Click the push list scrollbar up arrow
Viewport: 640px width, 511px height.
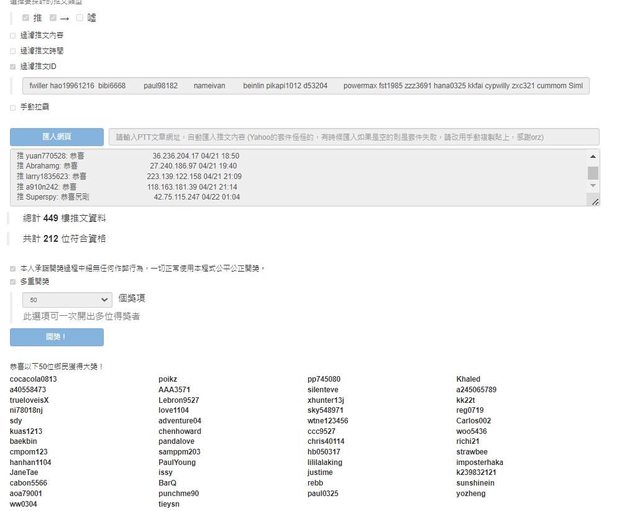(593, 156)
